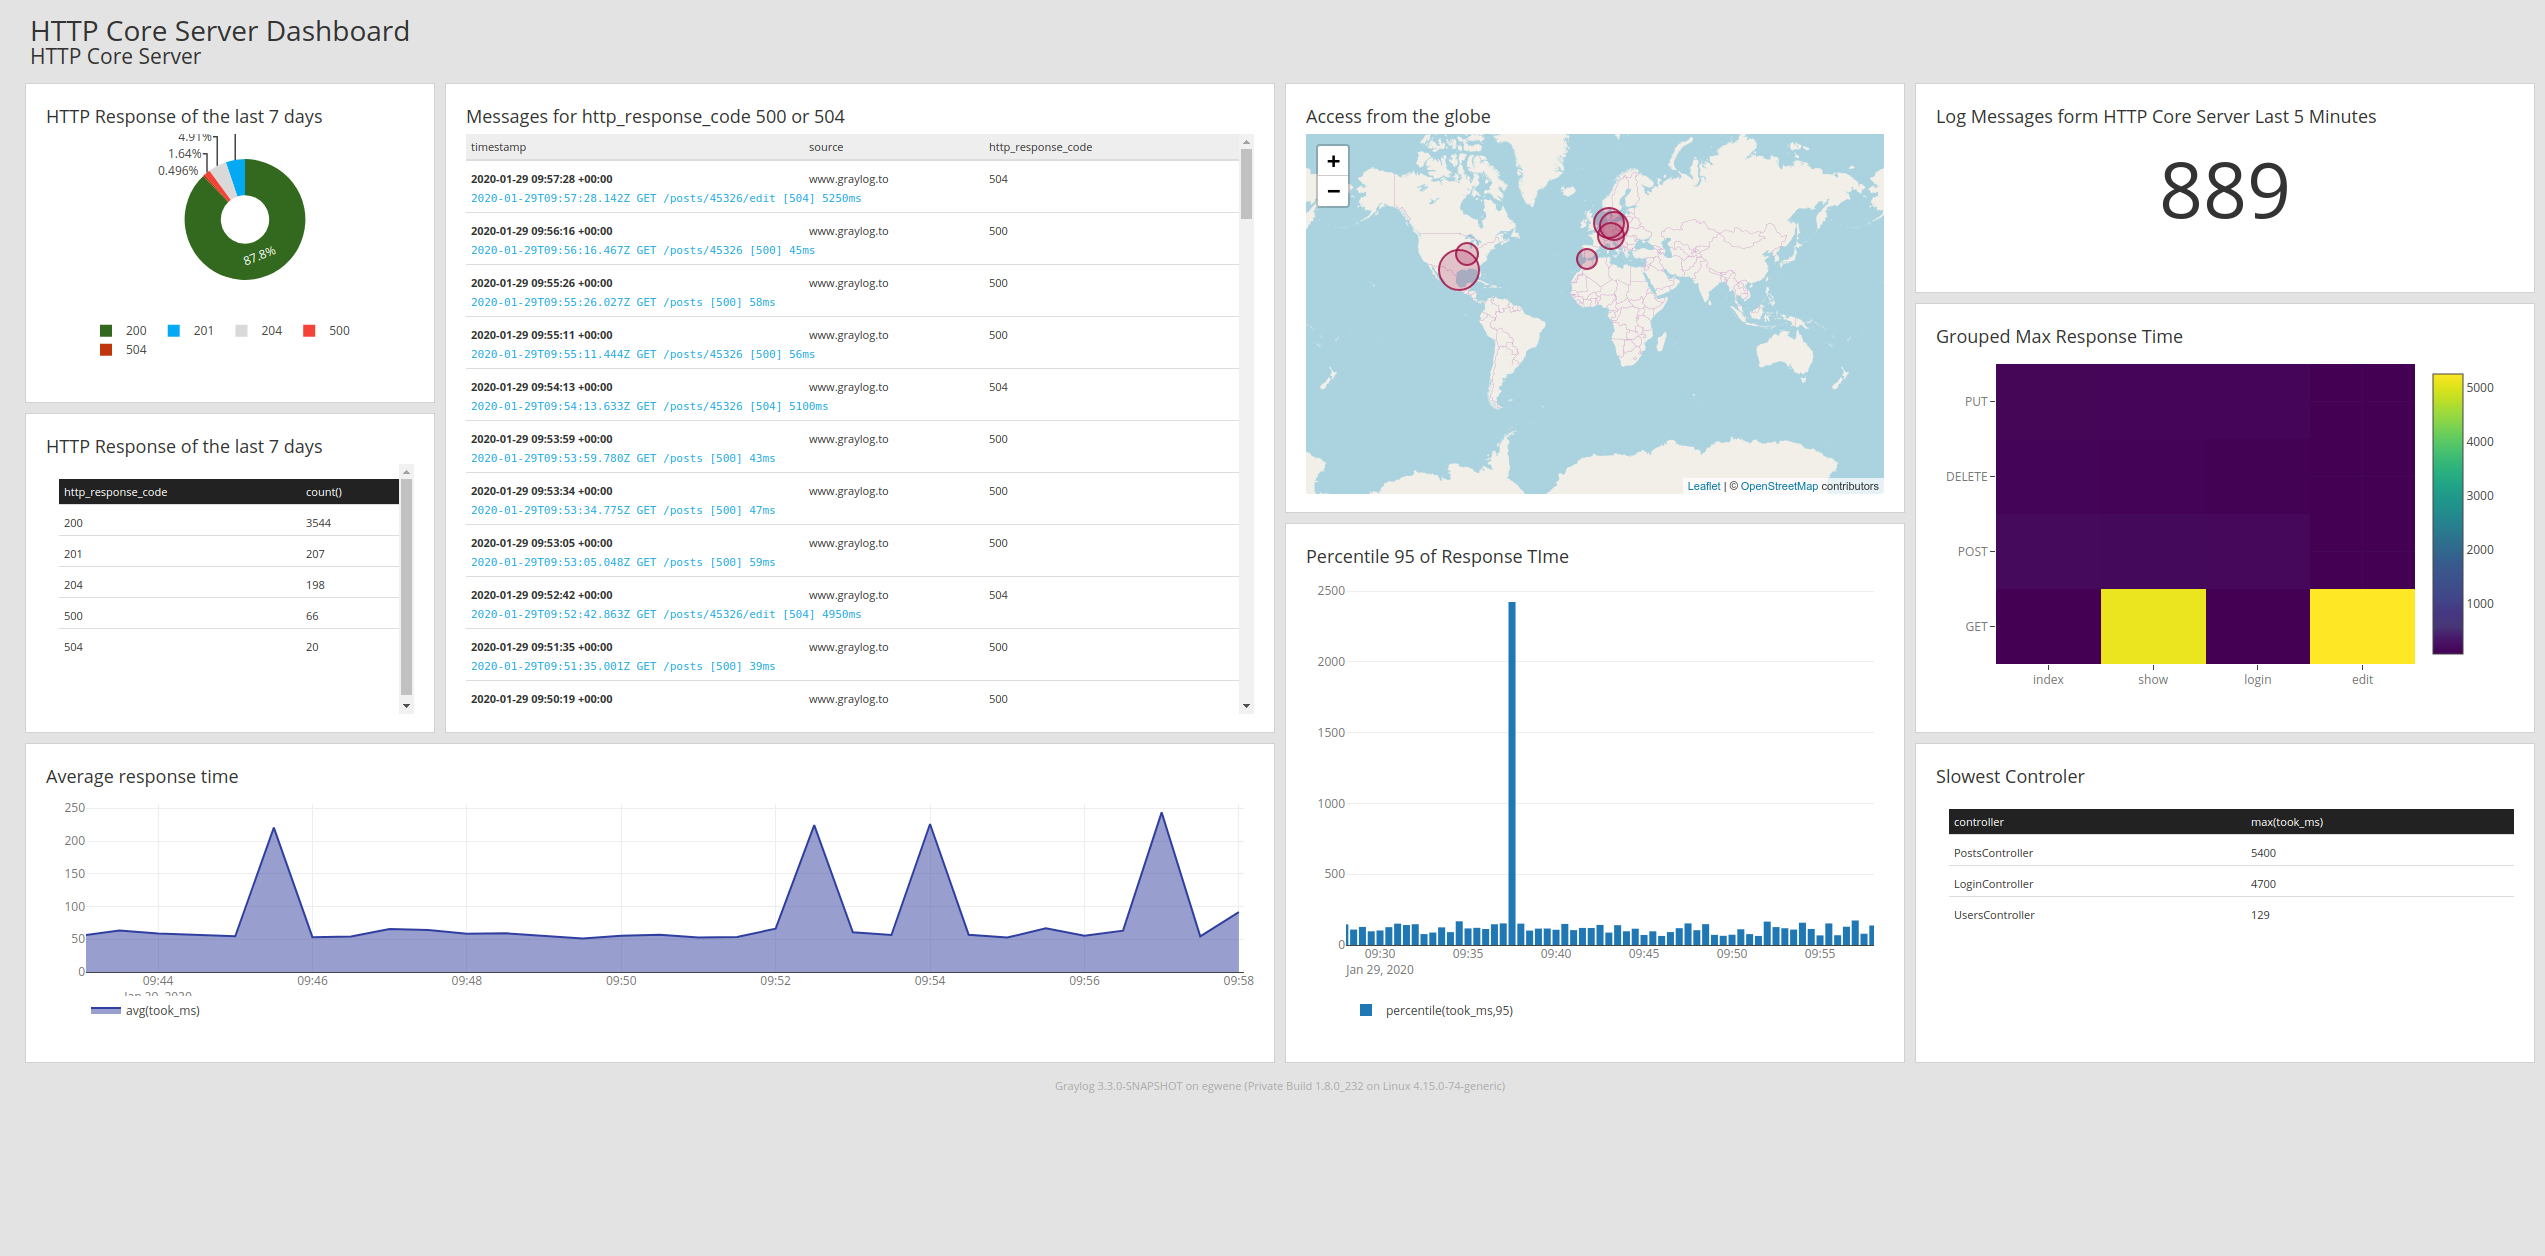Sort the table by http_response_code column
Image resolution: width=2545 pixels, height=1256 pixels.
click(x=115, y=491)
